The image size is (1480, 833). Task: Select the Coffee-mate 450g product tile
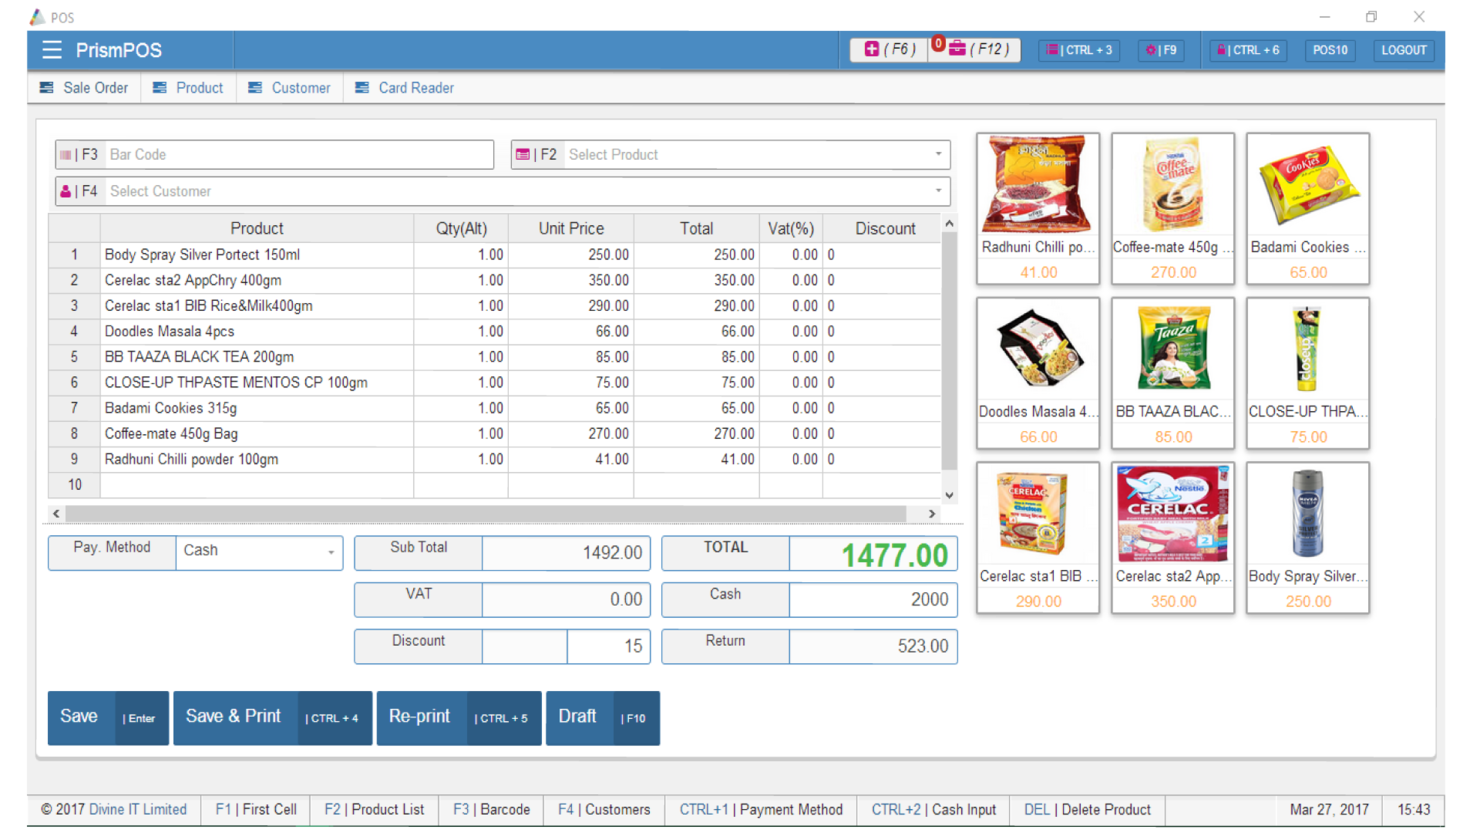pyautogui.click(x=1172, y=208)
